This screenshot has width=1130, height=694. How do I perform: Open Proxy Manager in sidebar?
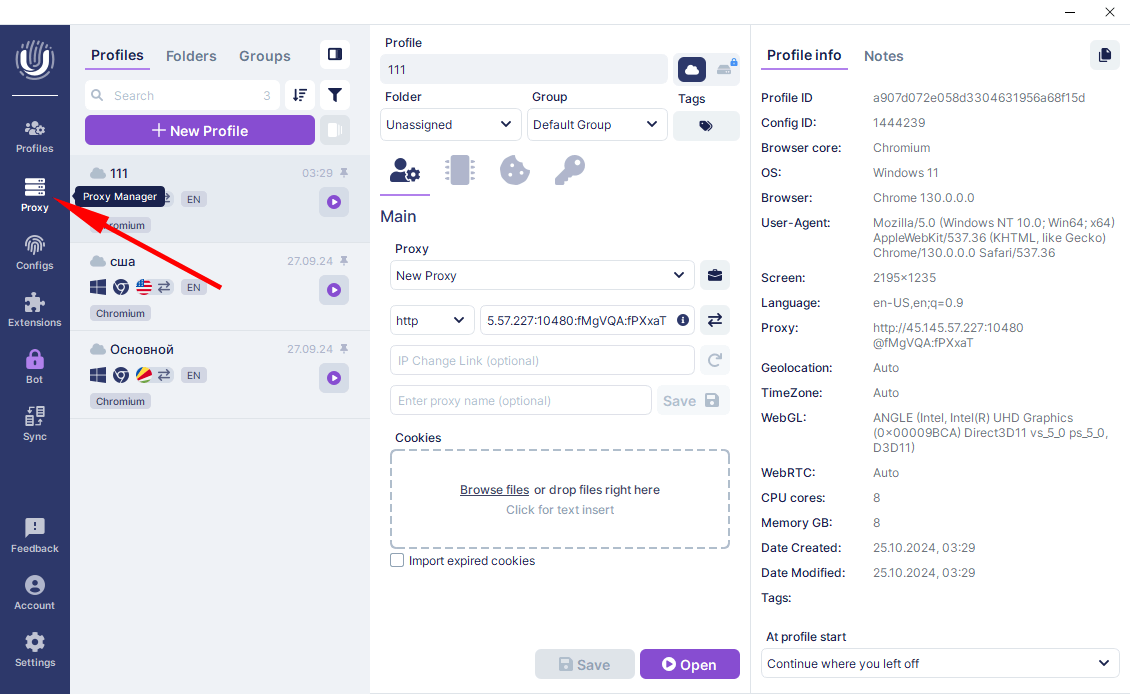[34, 194]
